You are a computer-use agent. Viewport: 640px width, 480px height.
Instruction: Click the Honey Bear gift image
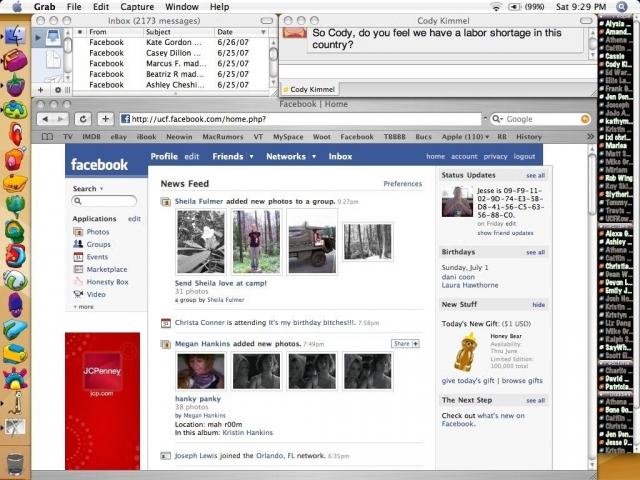point(466,352)
